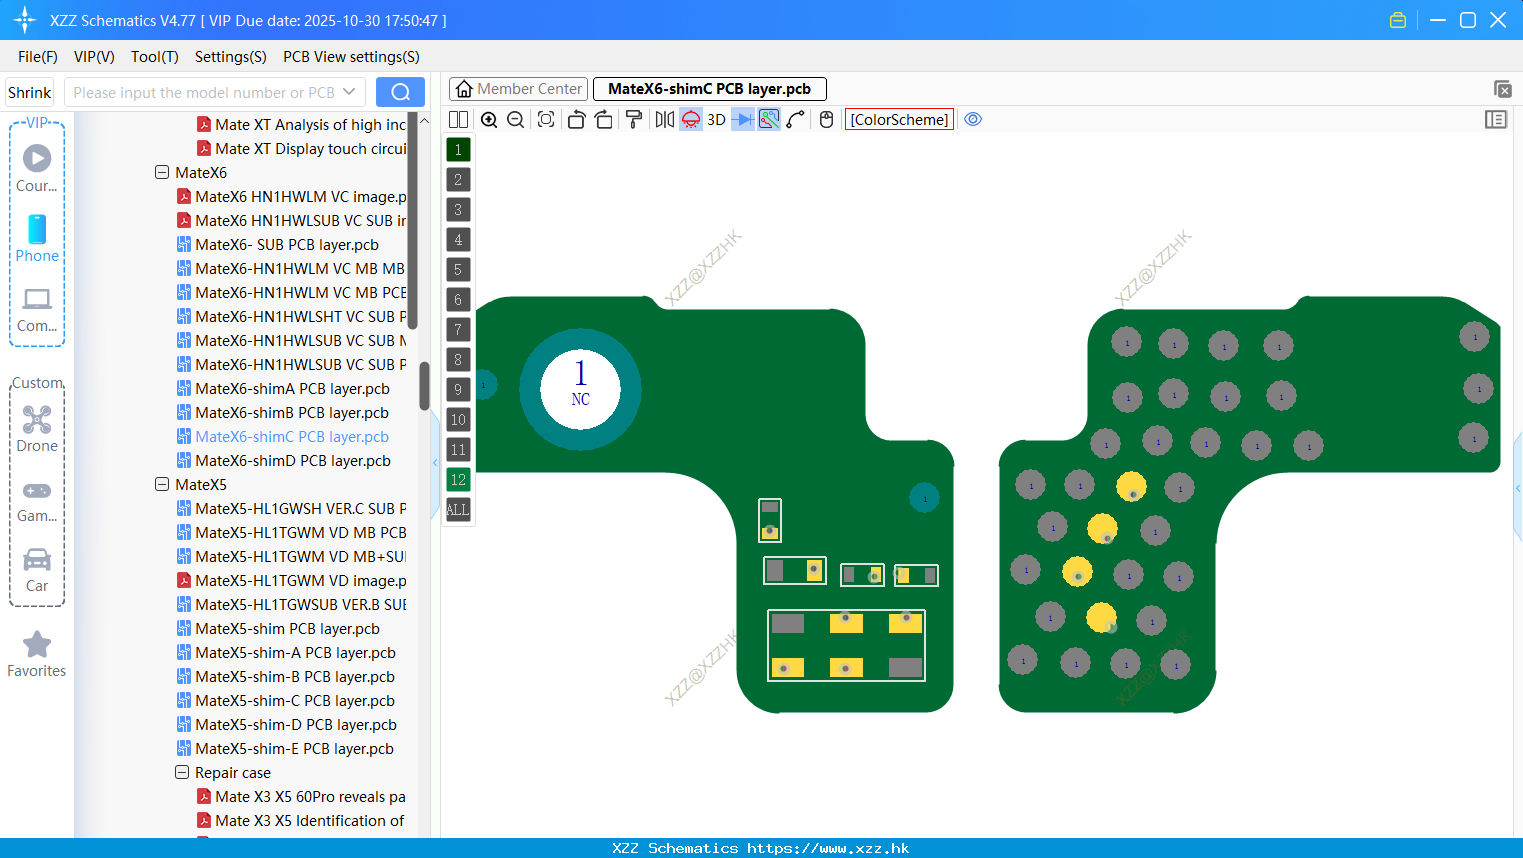Image resolution: width=1523 pixels, height=858 pixels.
Task: Collapse the left panel splitter arrow
Action: pyautogui.click(x=435, y=463)
